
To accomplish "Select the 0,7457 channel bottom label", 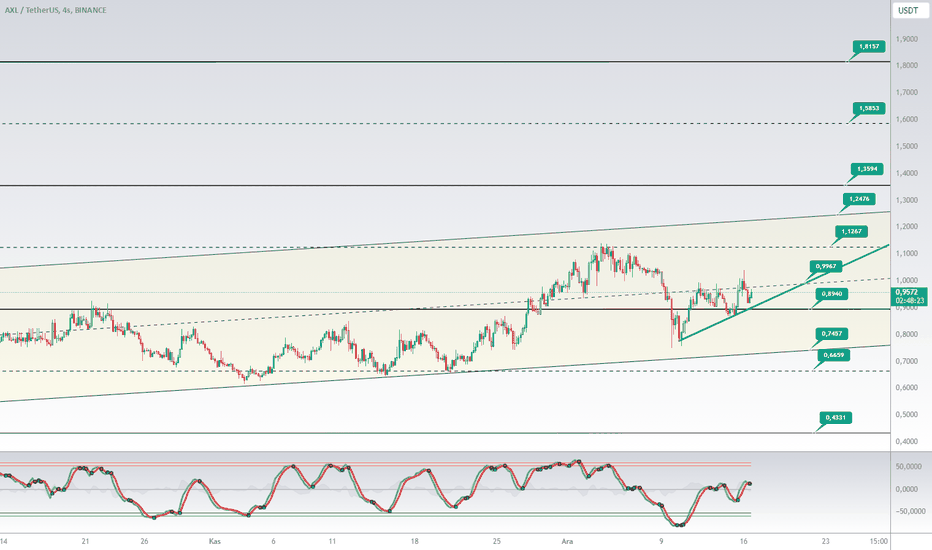I will (832, 334).
